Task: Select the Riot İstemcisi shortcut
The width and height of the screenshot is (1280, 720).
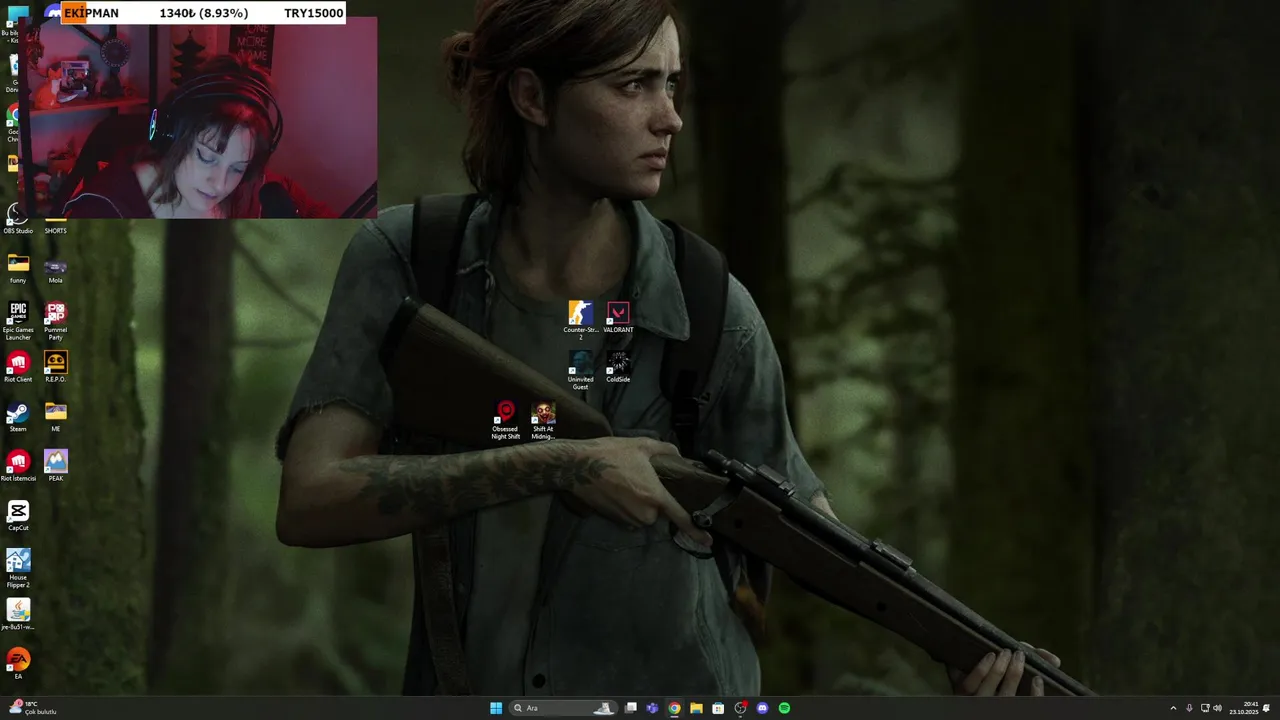Action: click(x=18, y=466)
